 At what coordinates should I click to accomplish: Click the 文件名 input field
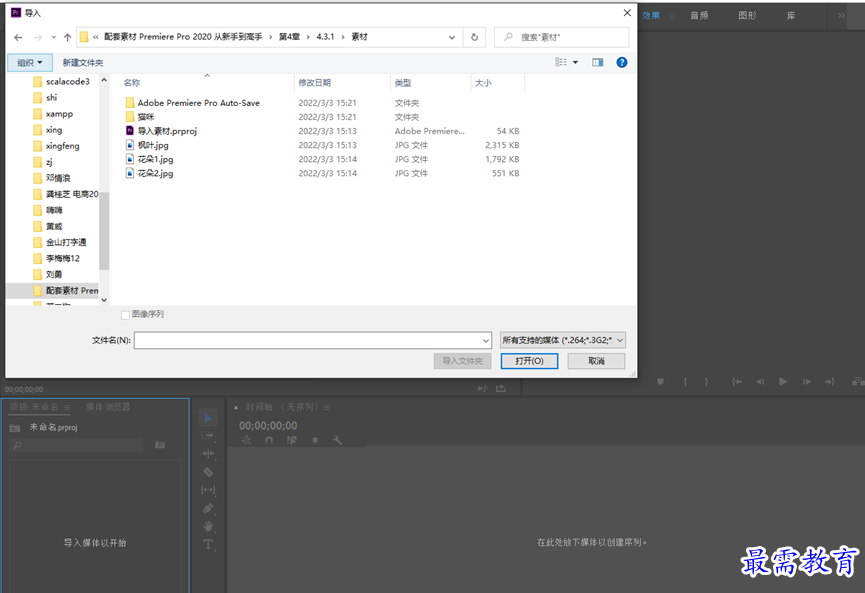(x=313, y=340)
